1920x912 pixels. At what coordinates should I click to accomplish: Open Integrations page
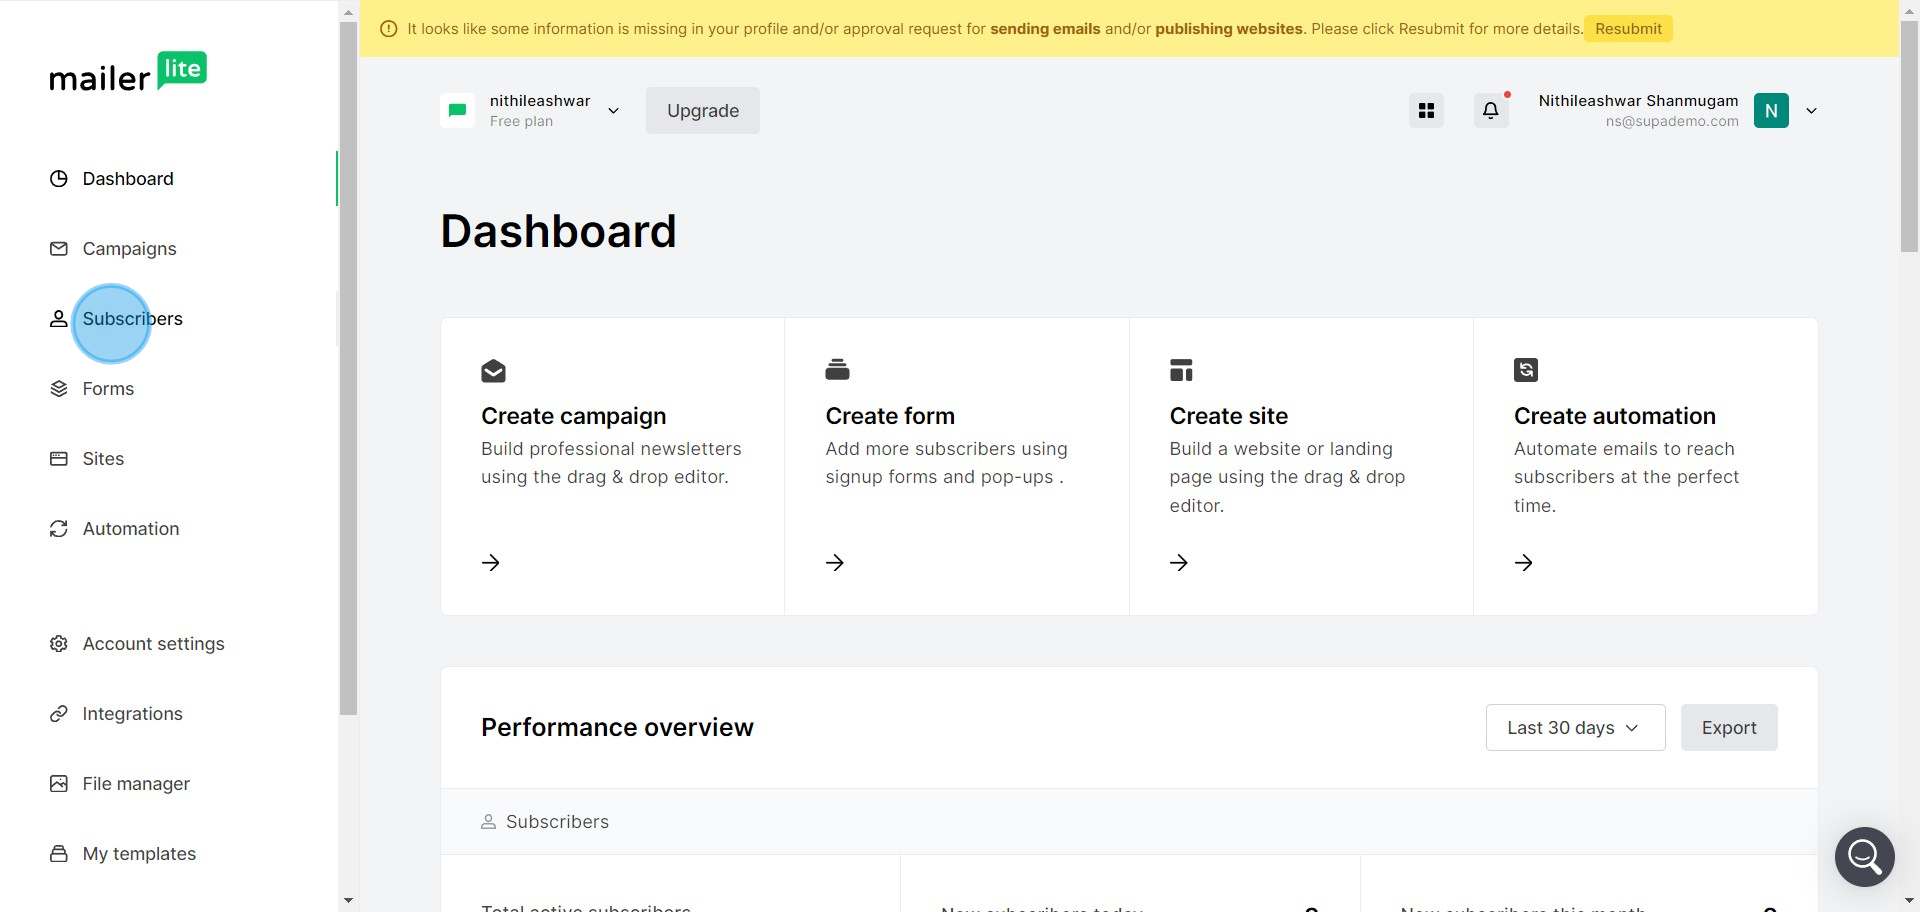coord(132,714)
